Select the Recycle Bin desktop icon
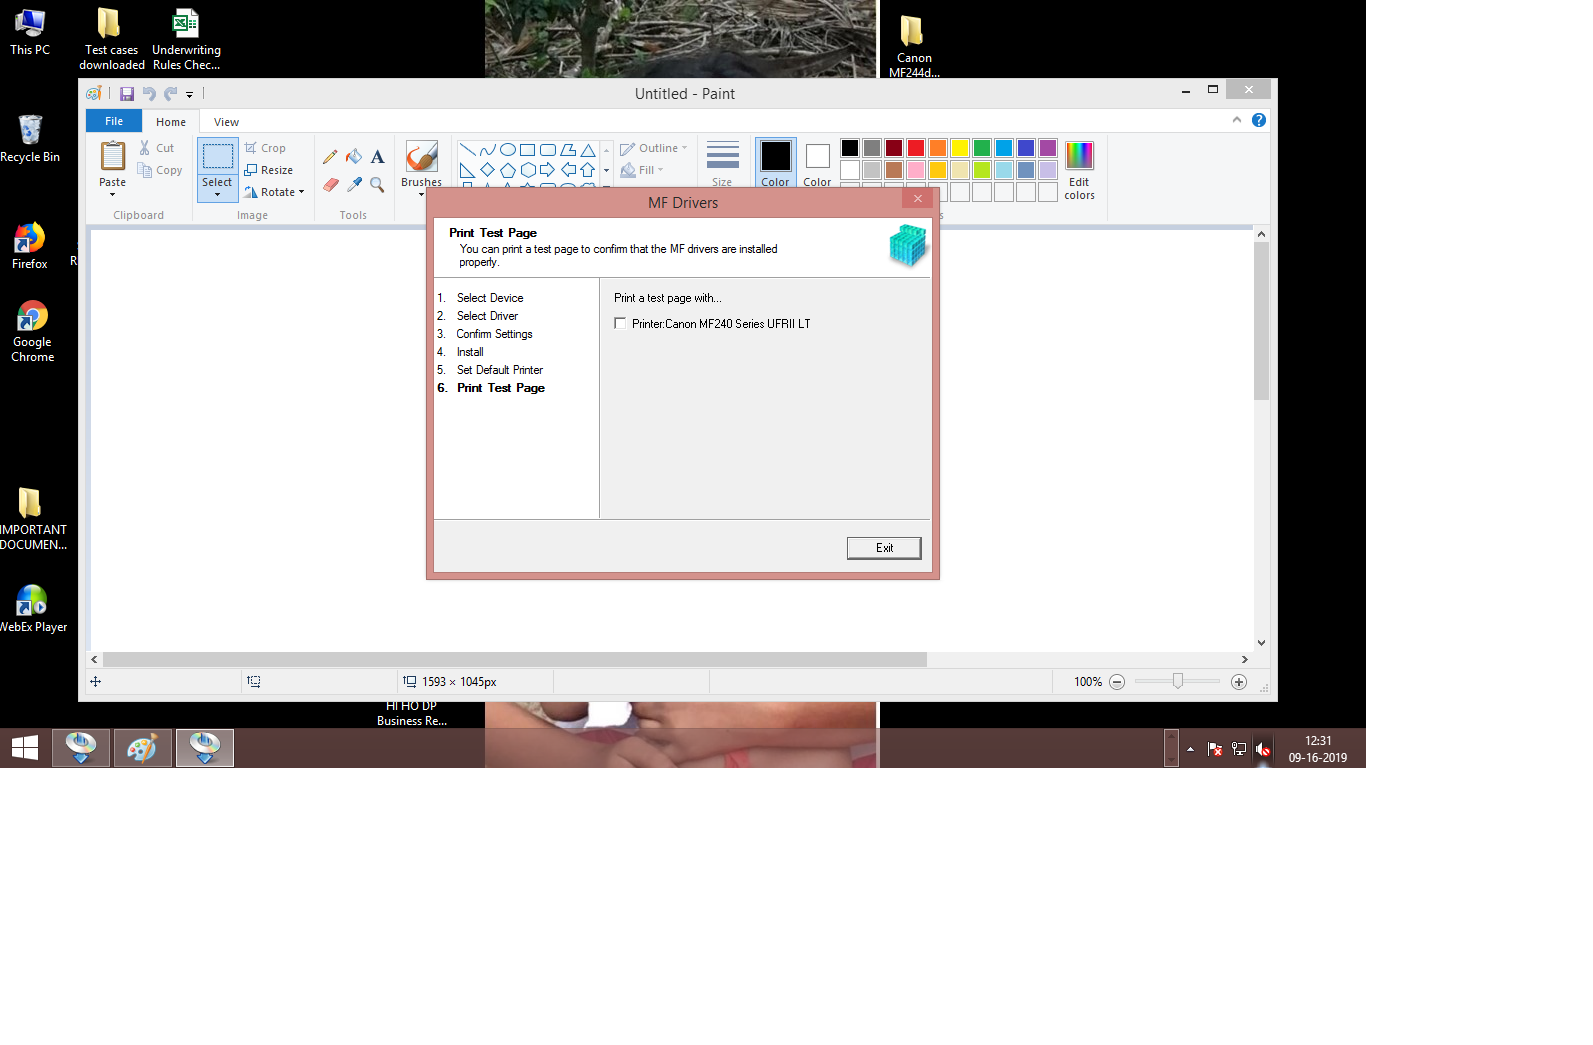Image resolution: width=1593 pixels, height=1045 pixels. coord(30,138)
